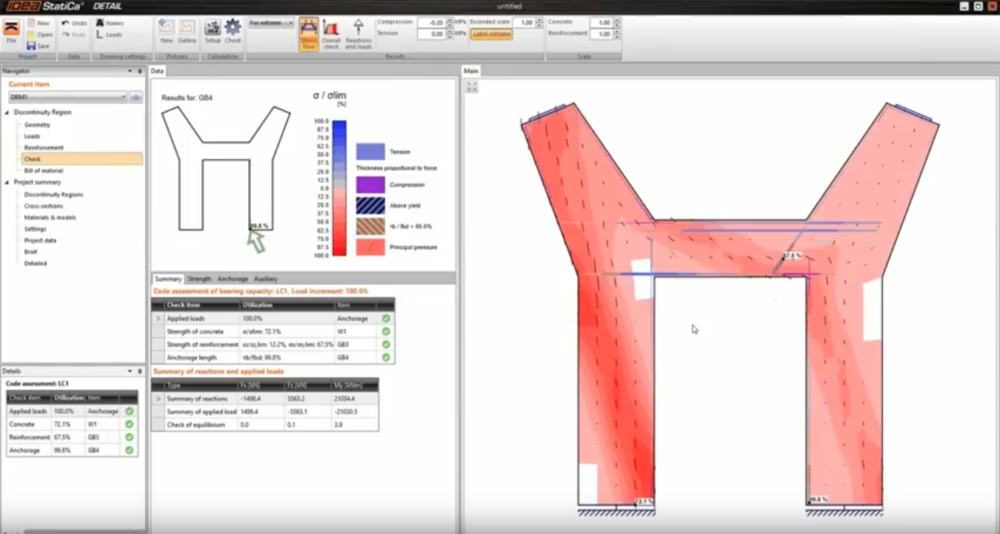Screen dimensions: 1000x534
Task: Open the For extreme dropdown
Action: (270, 22)
